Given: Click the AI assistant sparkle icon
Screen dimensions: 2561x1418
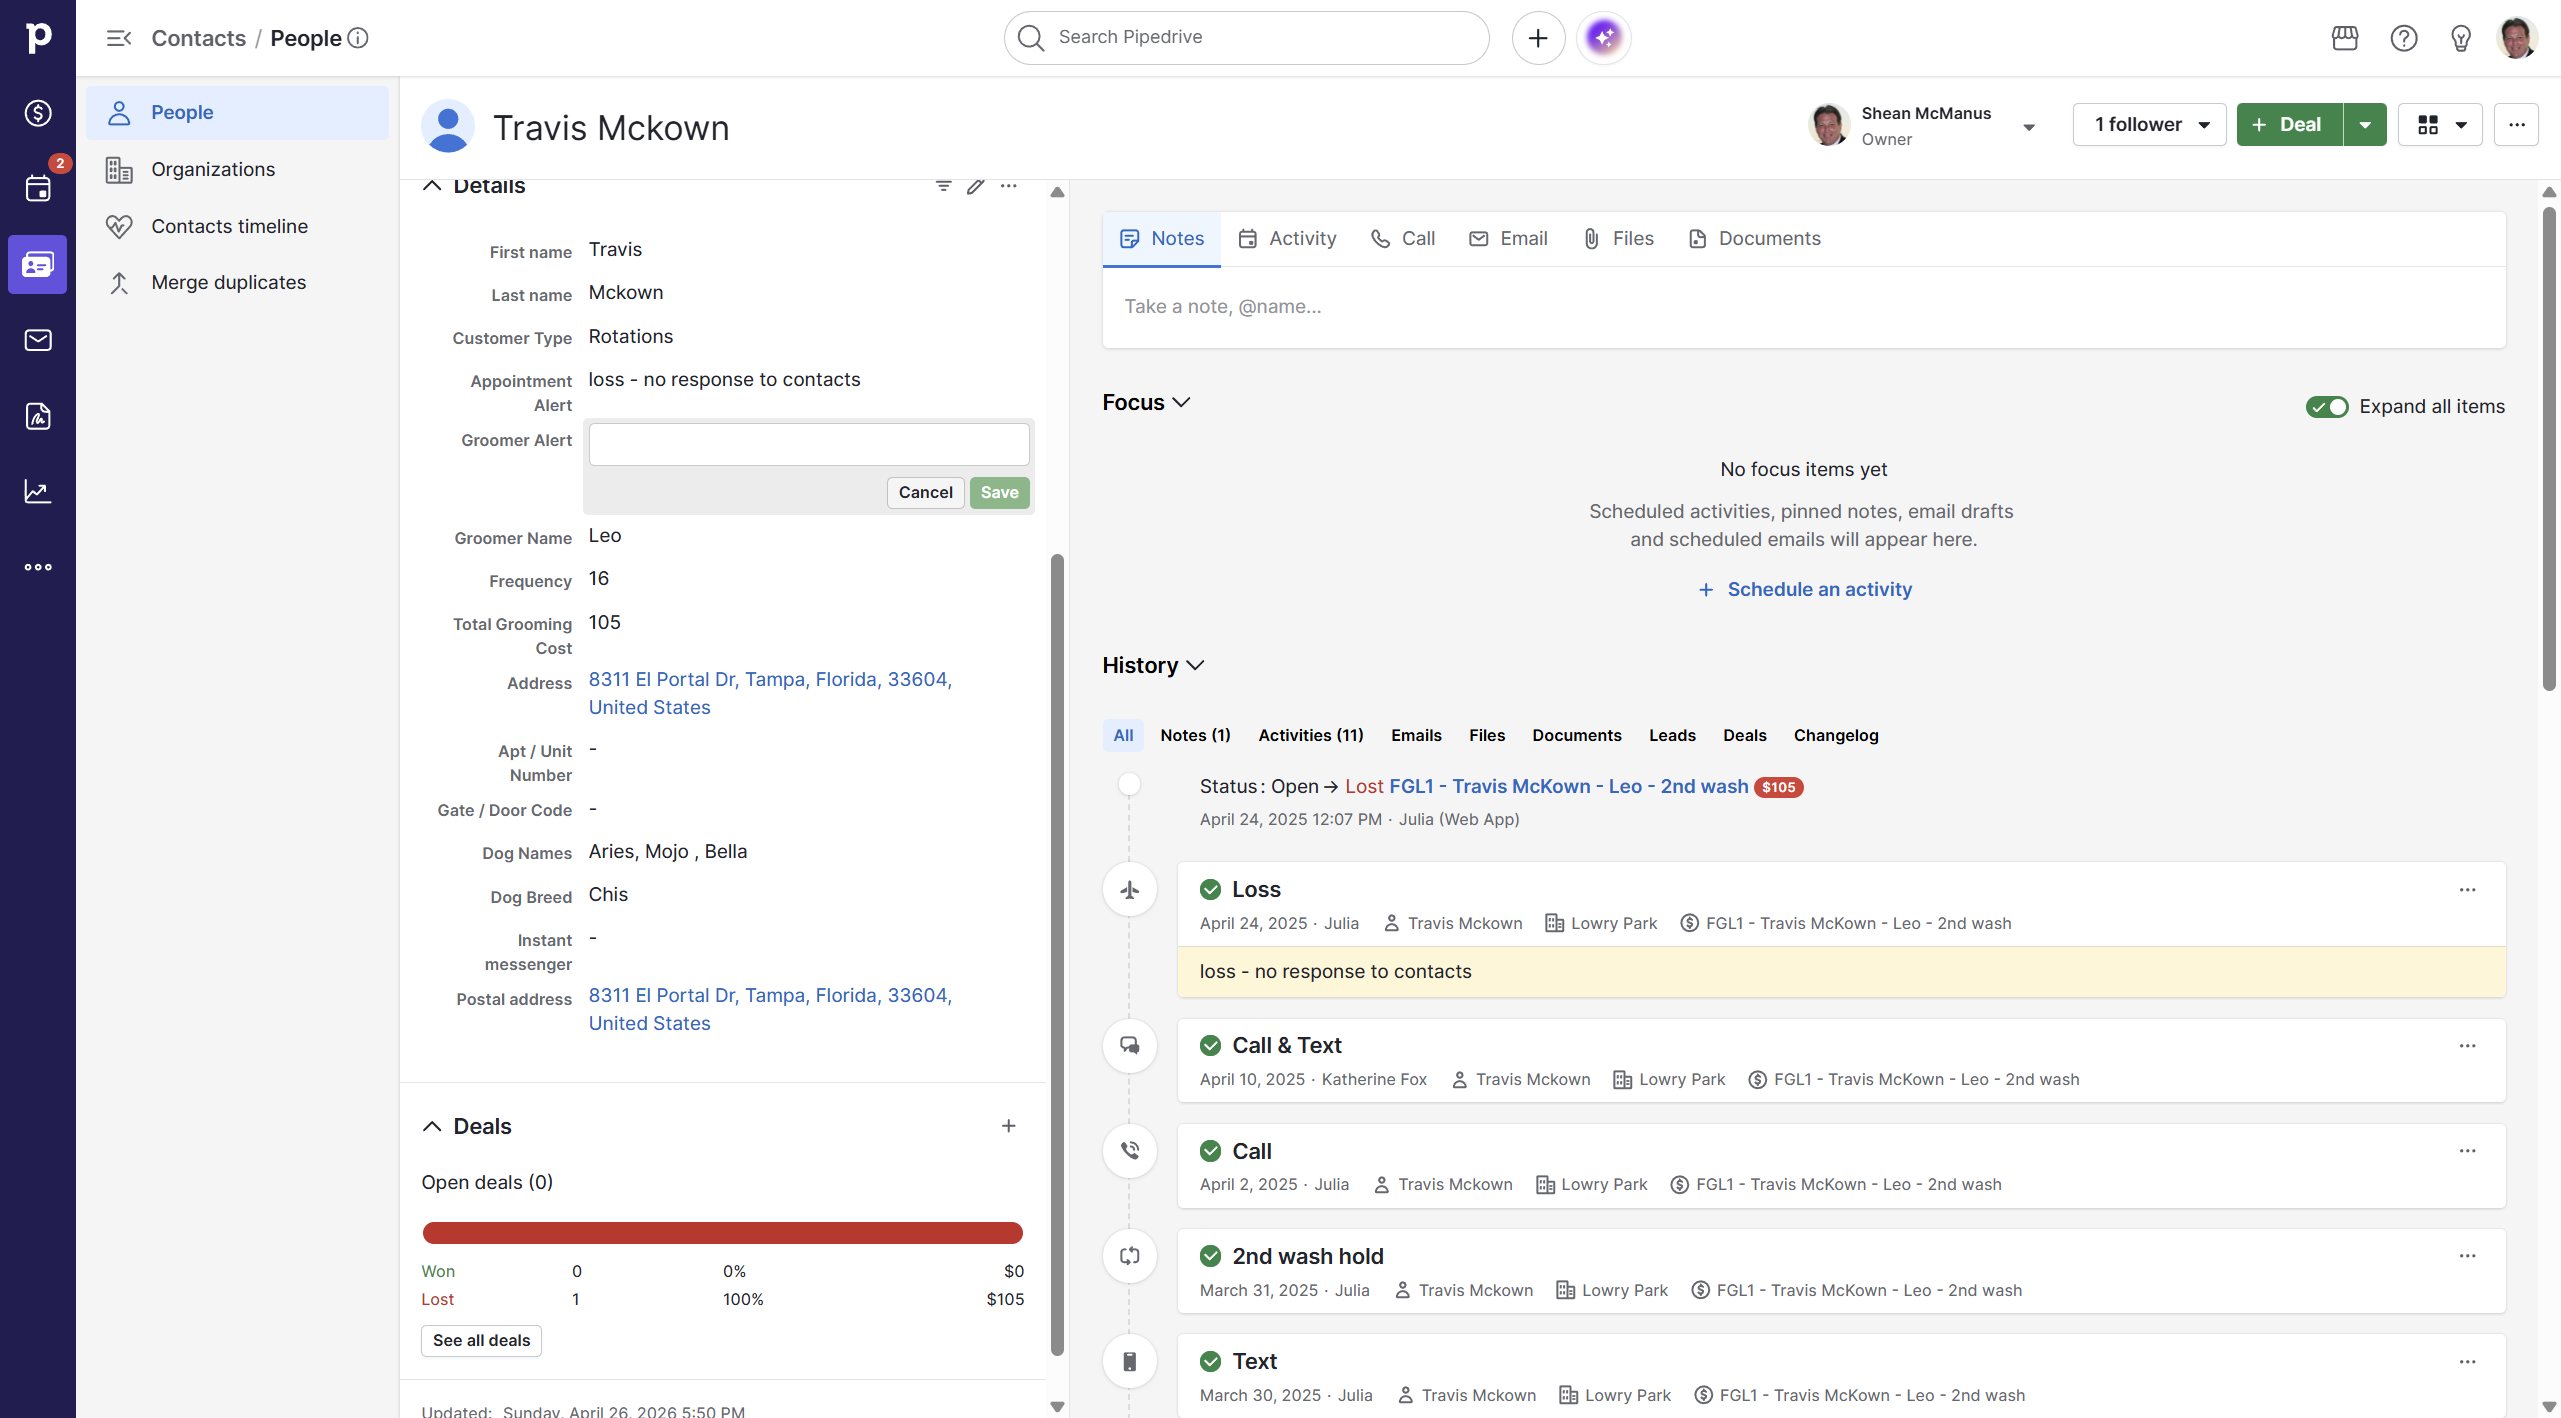Looking at the screenshot, I should pyautogui.click(x=1603, y=38).
